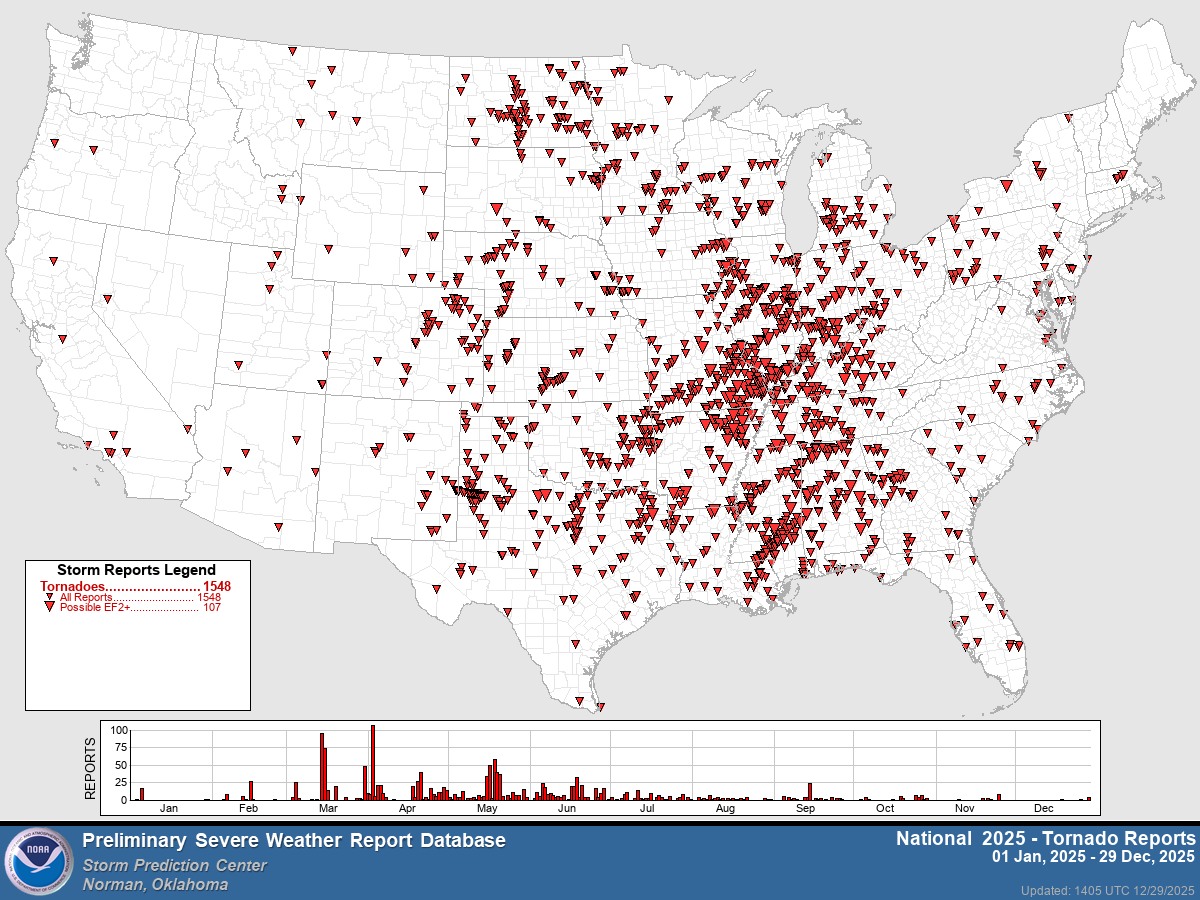The height and width of the screenshot is (900, 1200).
Task: Click the Preliminary Severe Weather Report Database heading
Action: (294, 841)
